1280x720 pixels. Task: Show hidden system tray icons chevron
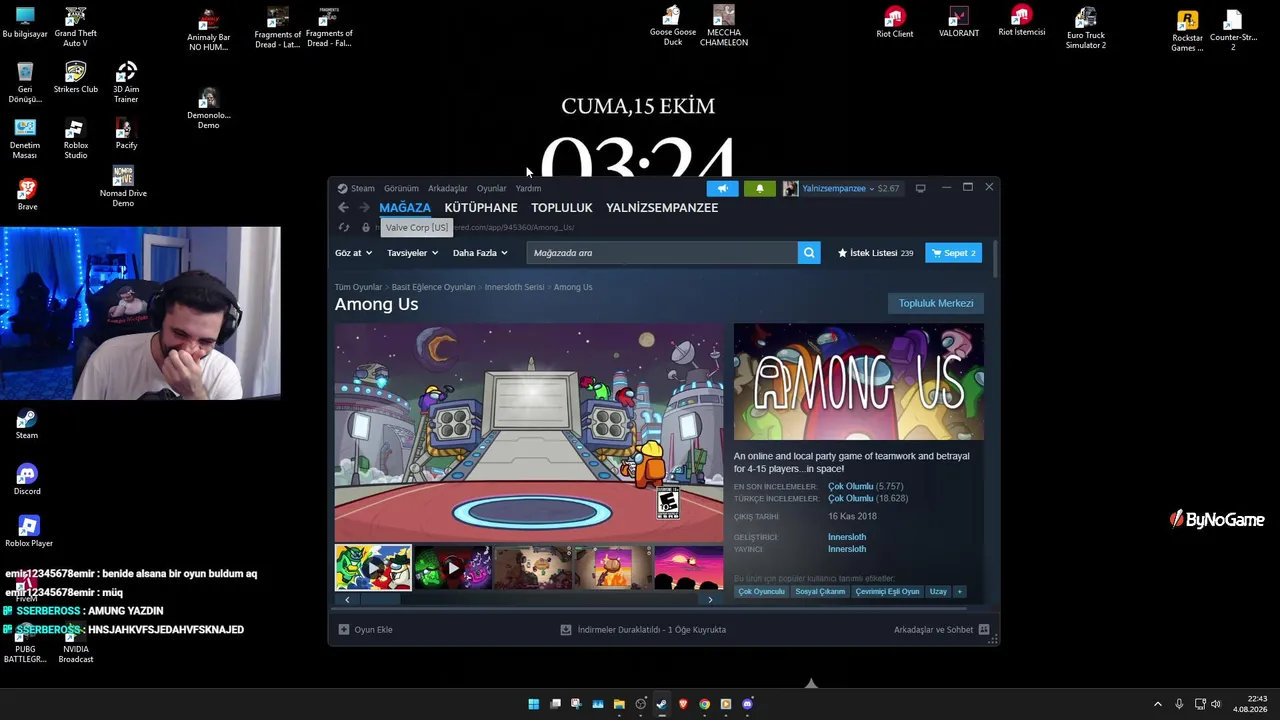tap(1158, 704)
